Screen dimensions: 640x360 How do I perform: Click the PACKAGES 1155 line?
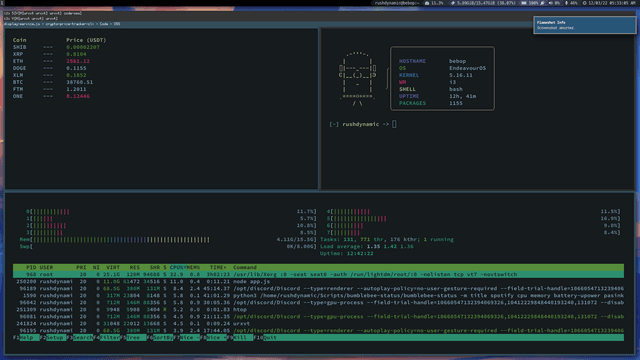431,103
